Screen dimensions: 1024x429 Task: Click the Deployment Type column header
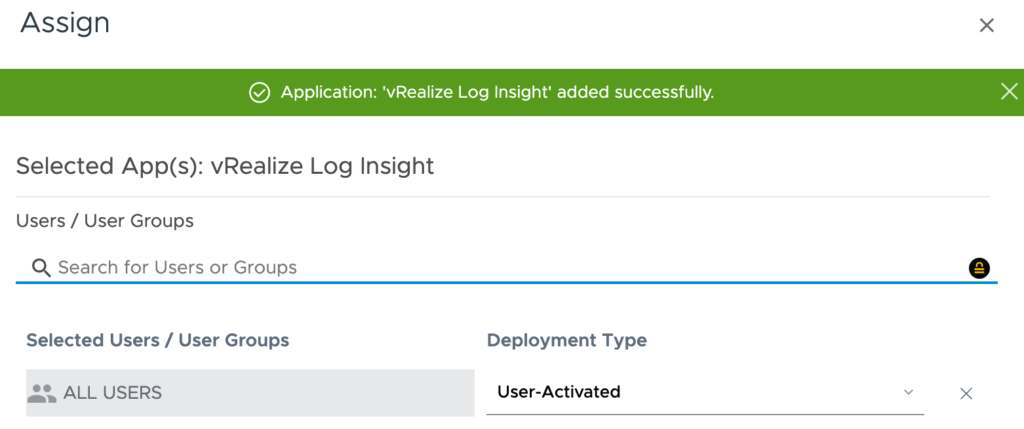point(566,340)
